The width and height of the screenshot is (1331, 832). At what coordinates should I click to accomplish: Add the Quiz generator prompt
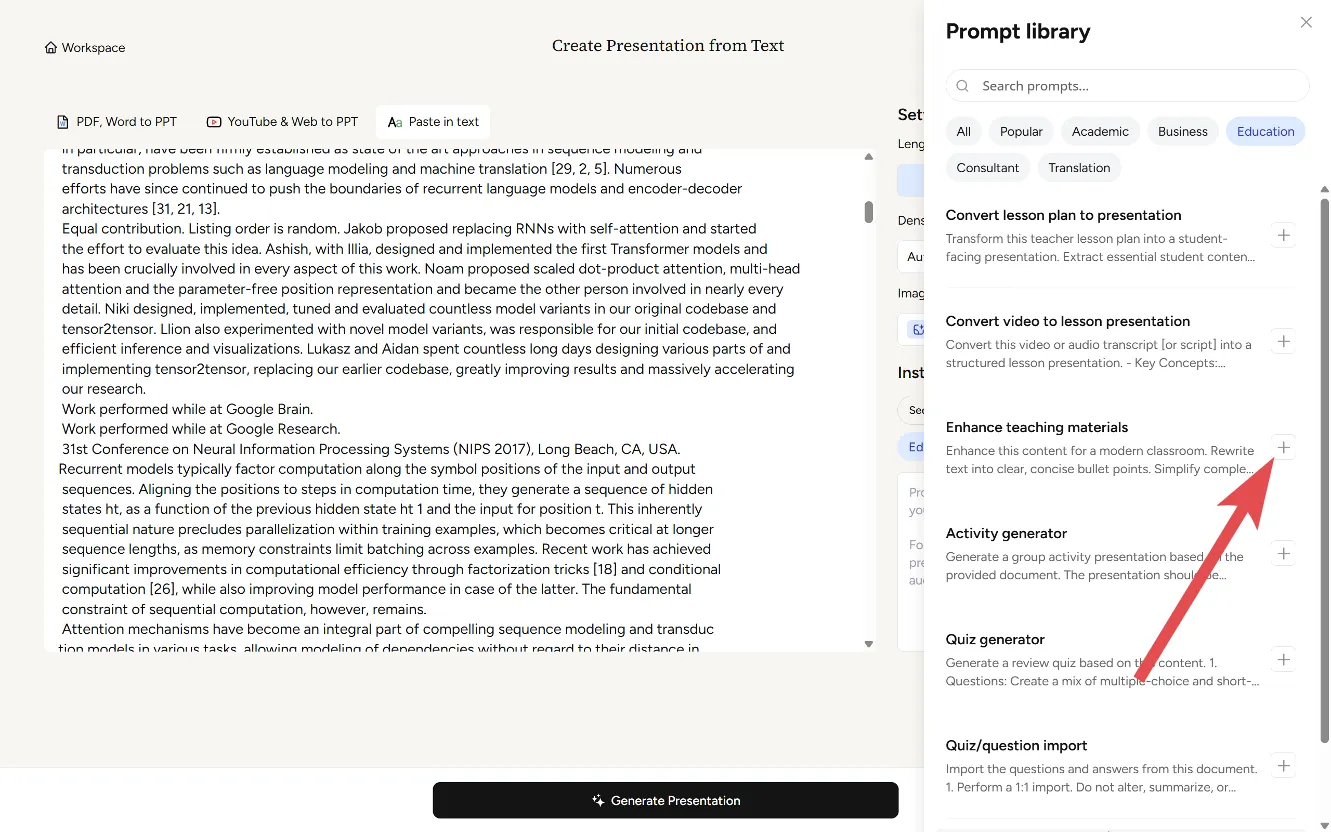[x=1284, y=660]
